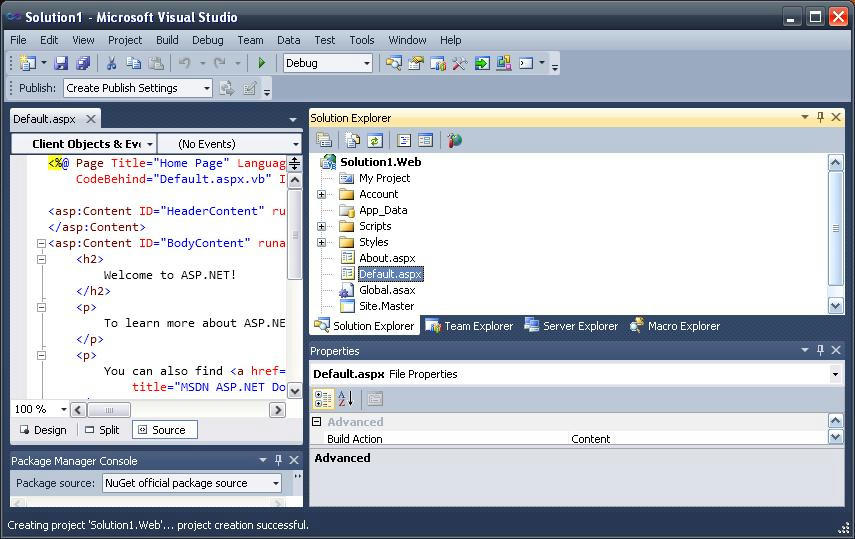The height and width of the screenshot is (539, 855).
Task: Collapse the h2 code outlining block
Action: pos(41,259)
